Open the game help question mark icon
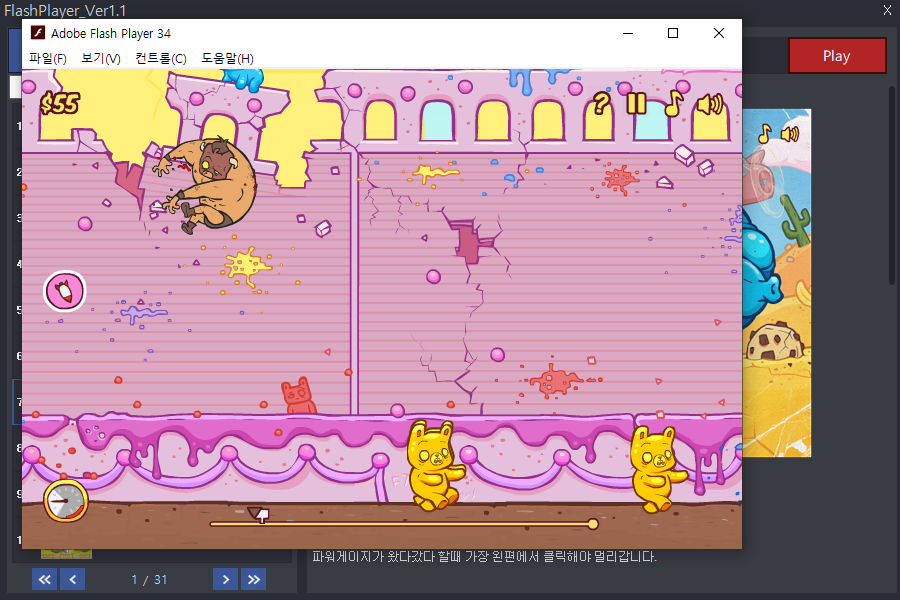Screen dimensions: 900x600 click(x=600, y=104)
